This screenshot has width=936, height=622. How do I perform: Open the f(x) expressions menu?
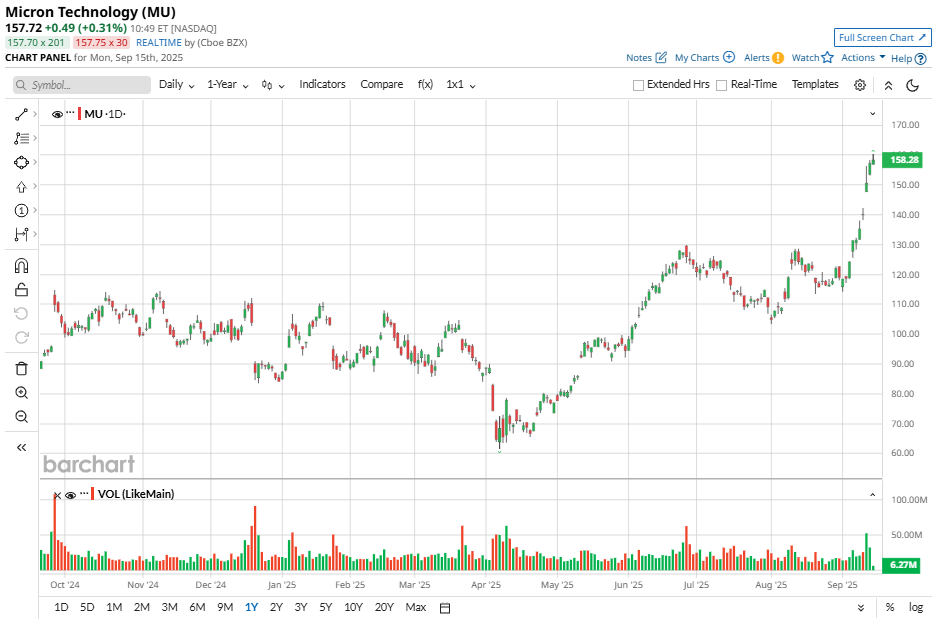click(425, 85)
